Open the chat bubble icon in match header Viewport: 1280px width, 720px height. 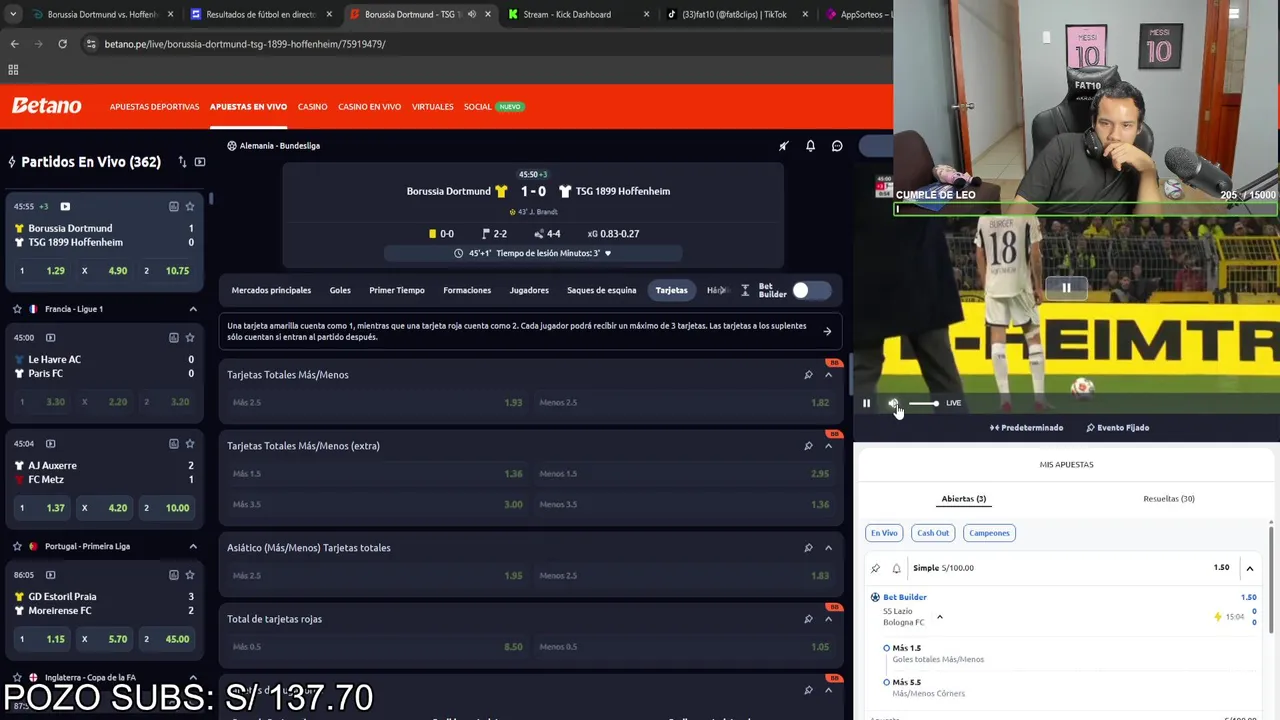(837, 146)
